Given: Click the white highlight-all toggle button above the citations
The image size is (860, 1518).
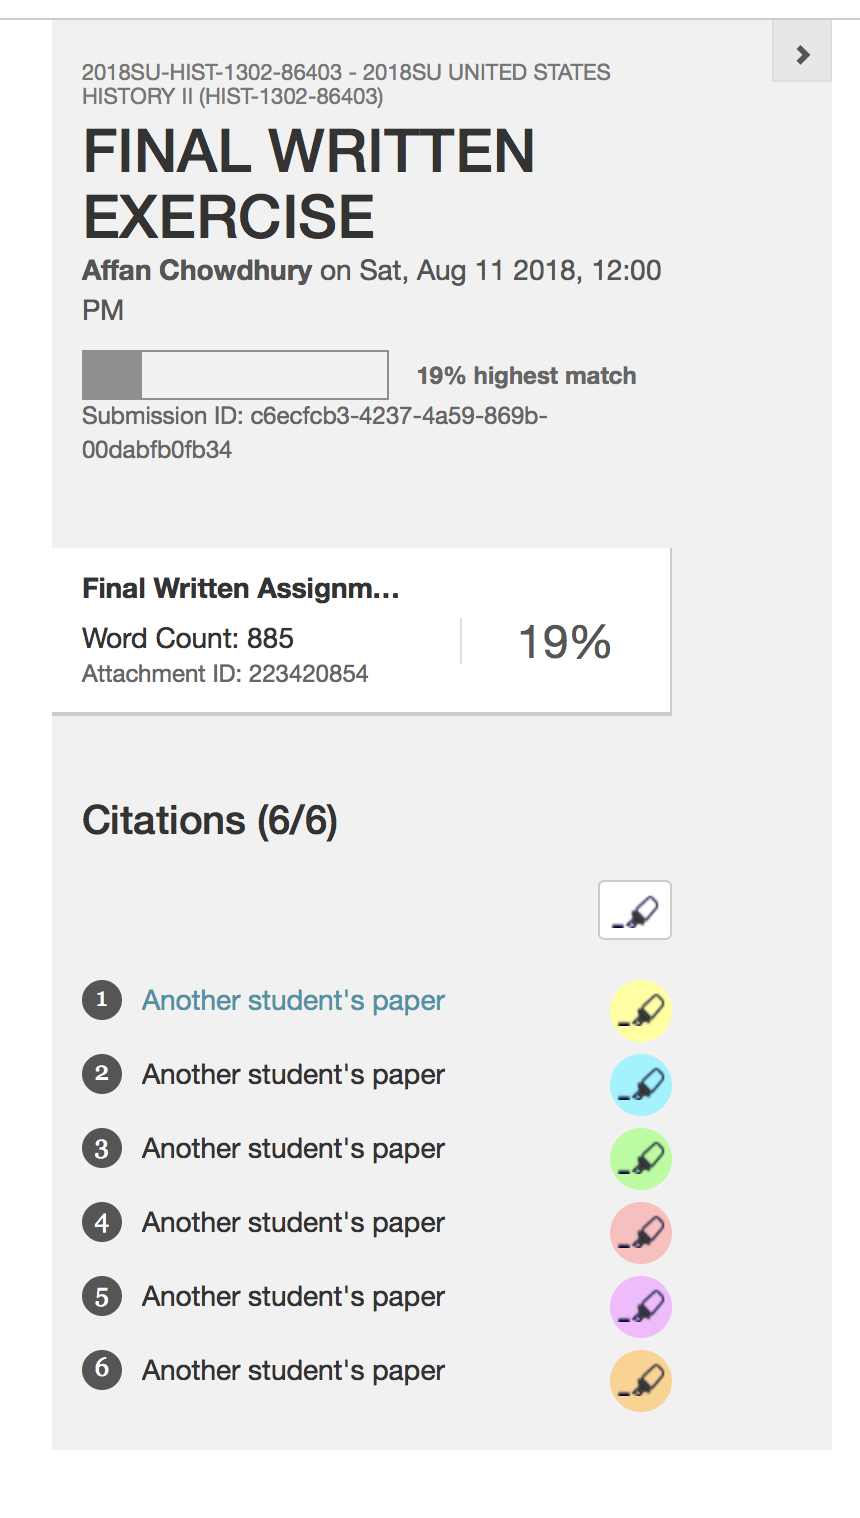Looking at the screenshot, I should tap(635, 910).
